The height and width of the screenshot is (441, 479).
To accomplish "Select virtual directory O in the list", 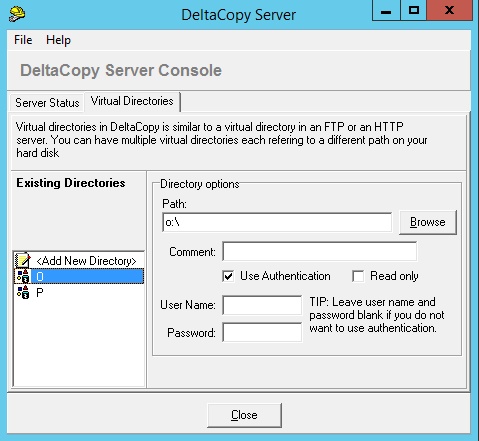I will coord(79,276).
